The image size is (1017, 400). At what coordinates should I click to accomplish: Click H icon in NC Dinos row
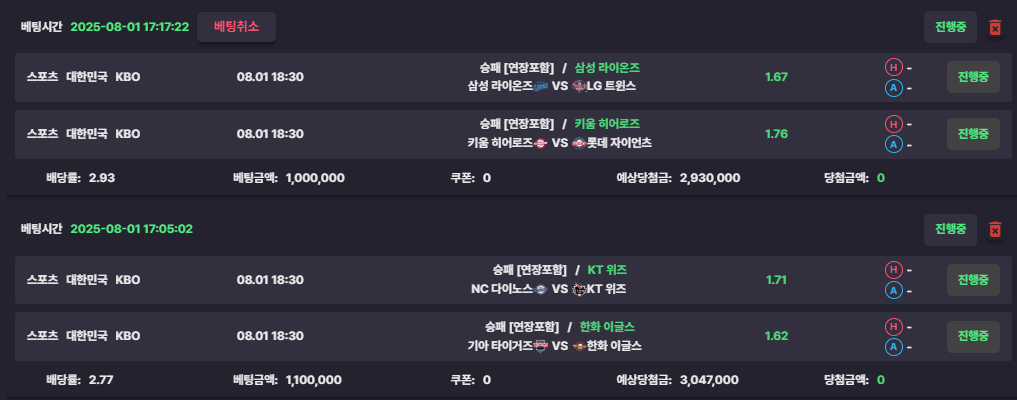tap(893, 270)
